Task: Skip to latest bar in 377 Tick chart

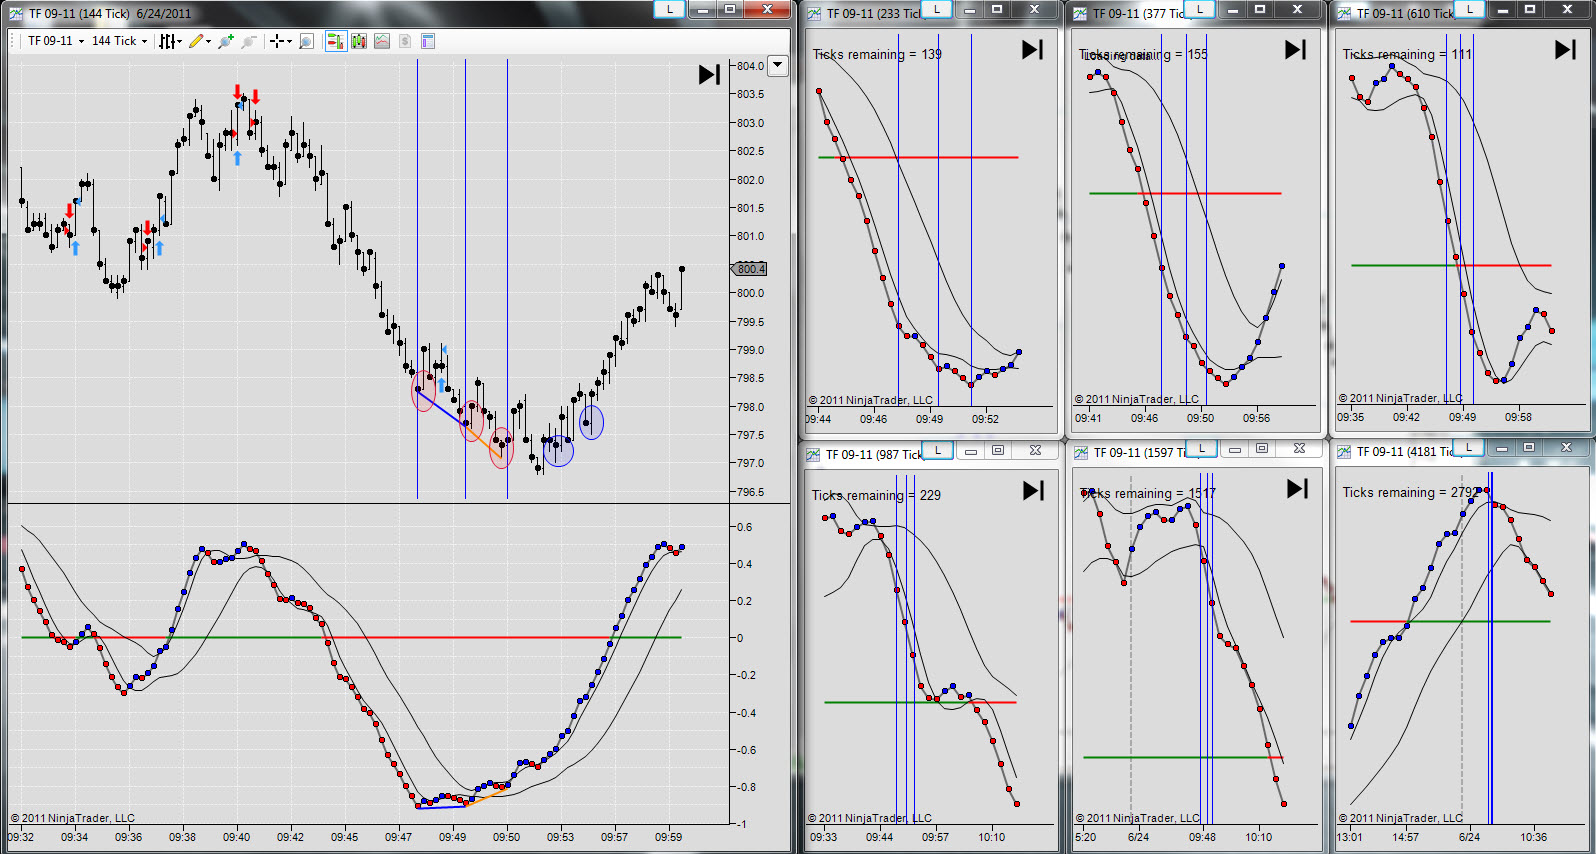Action: tap(1295, 50)
